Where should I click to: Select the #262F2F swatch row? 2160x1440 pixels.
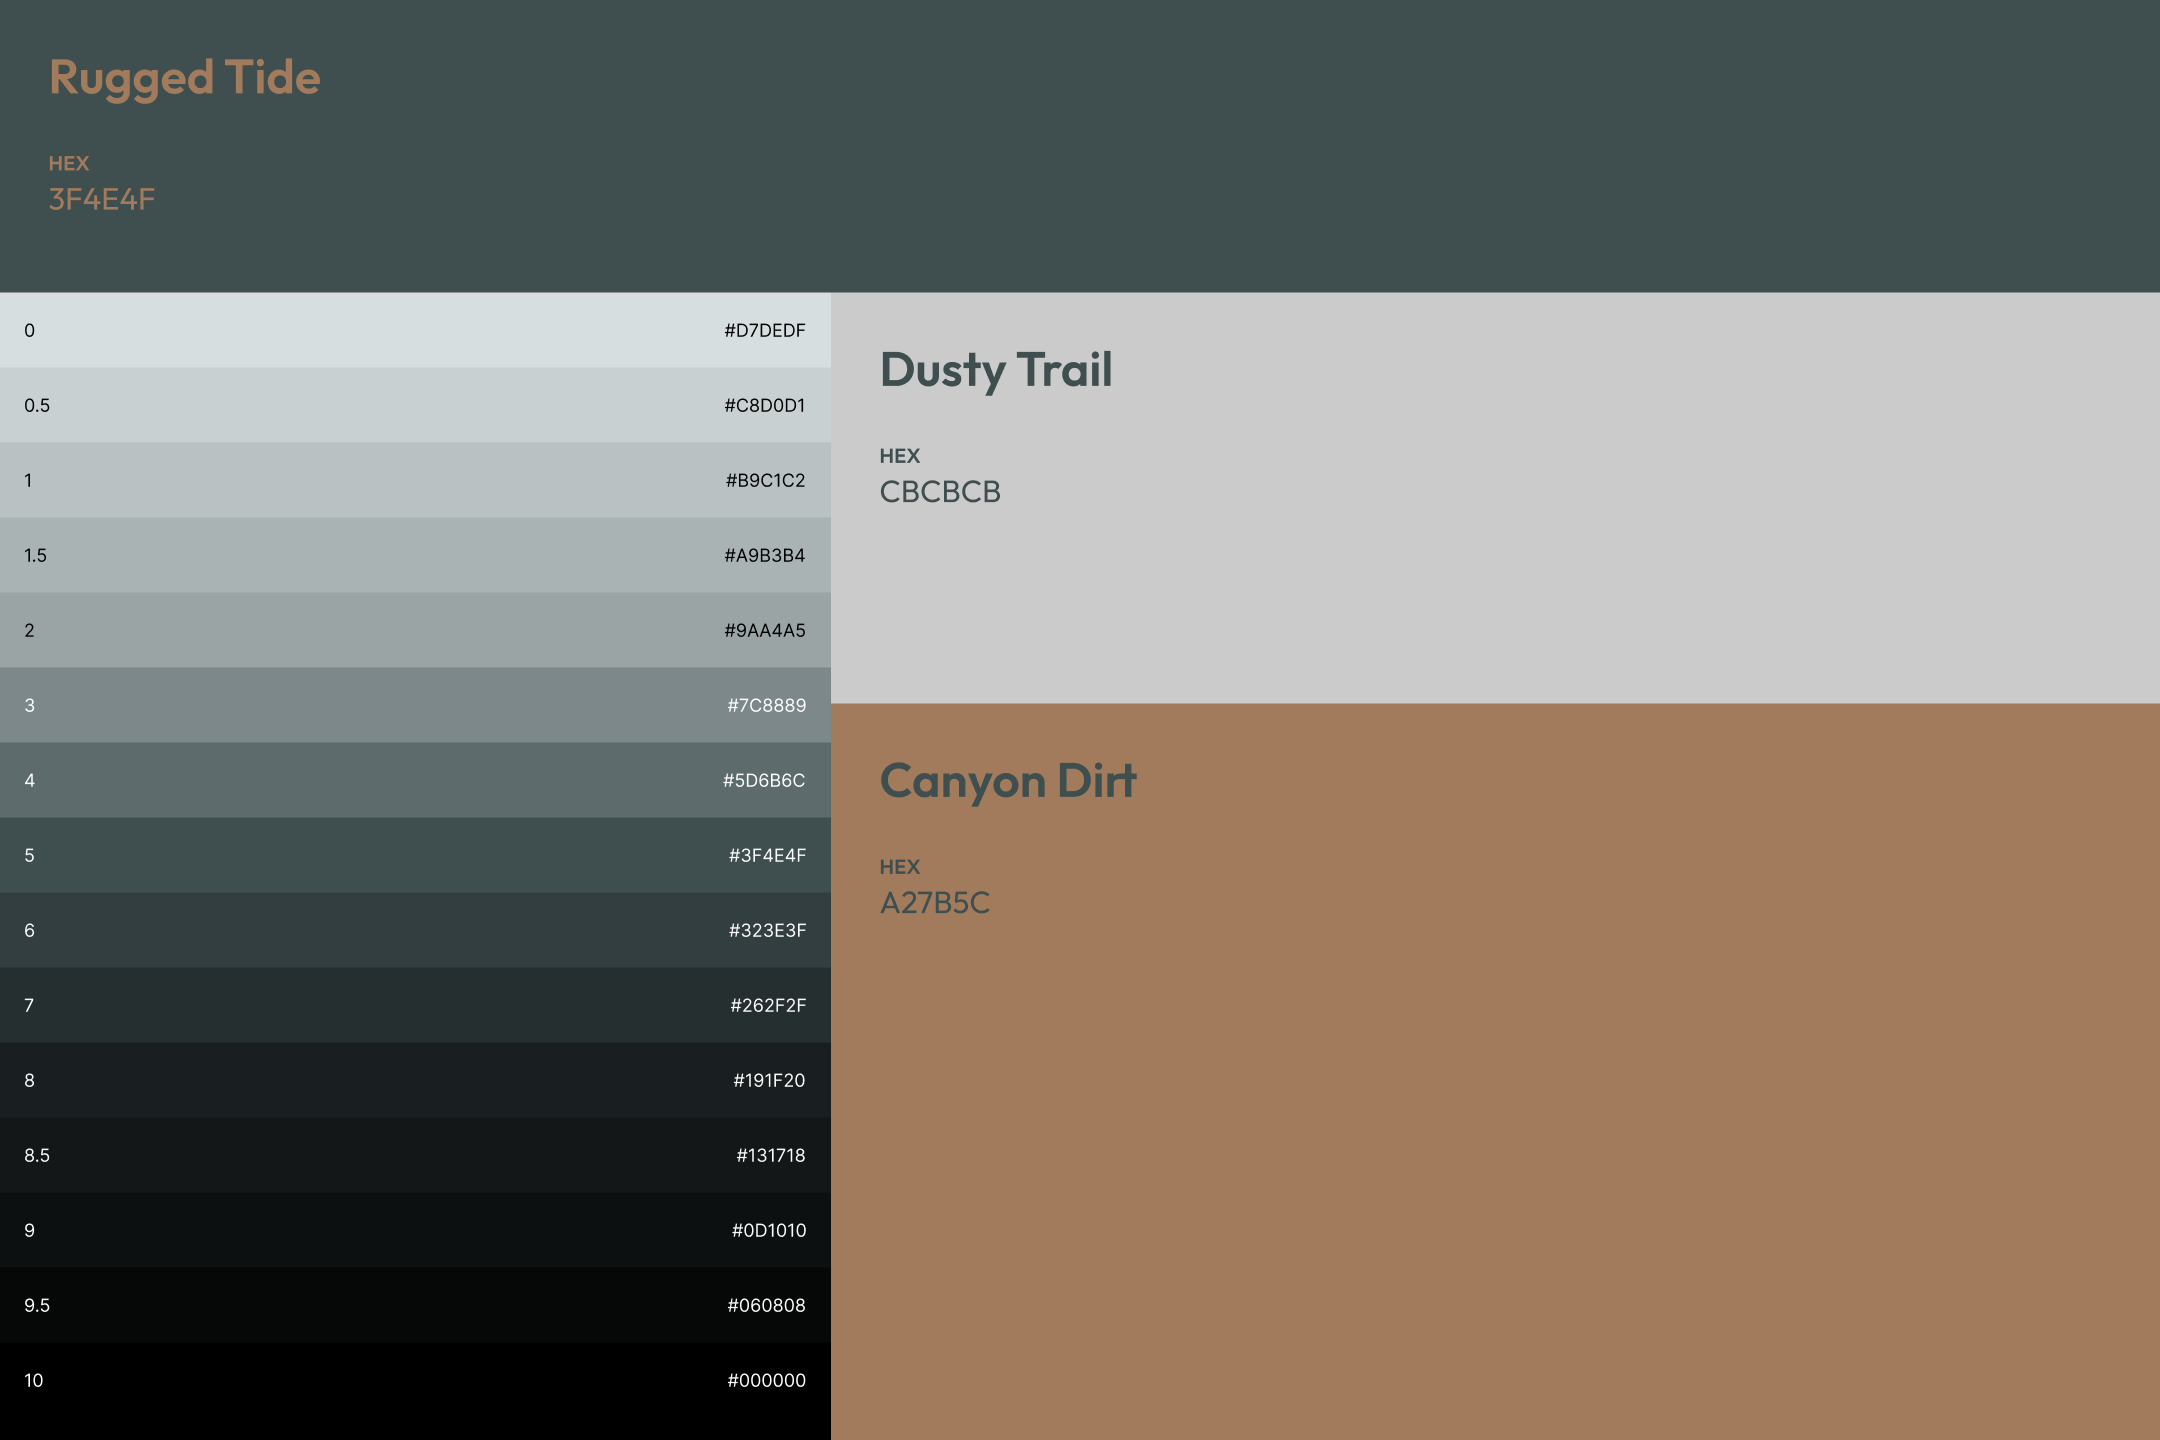point(415,1005)
